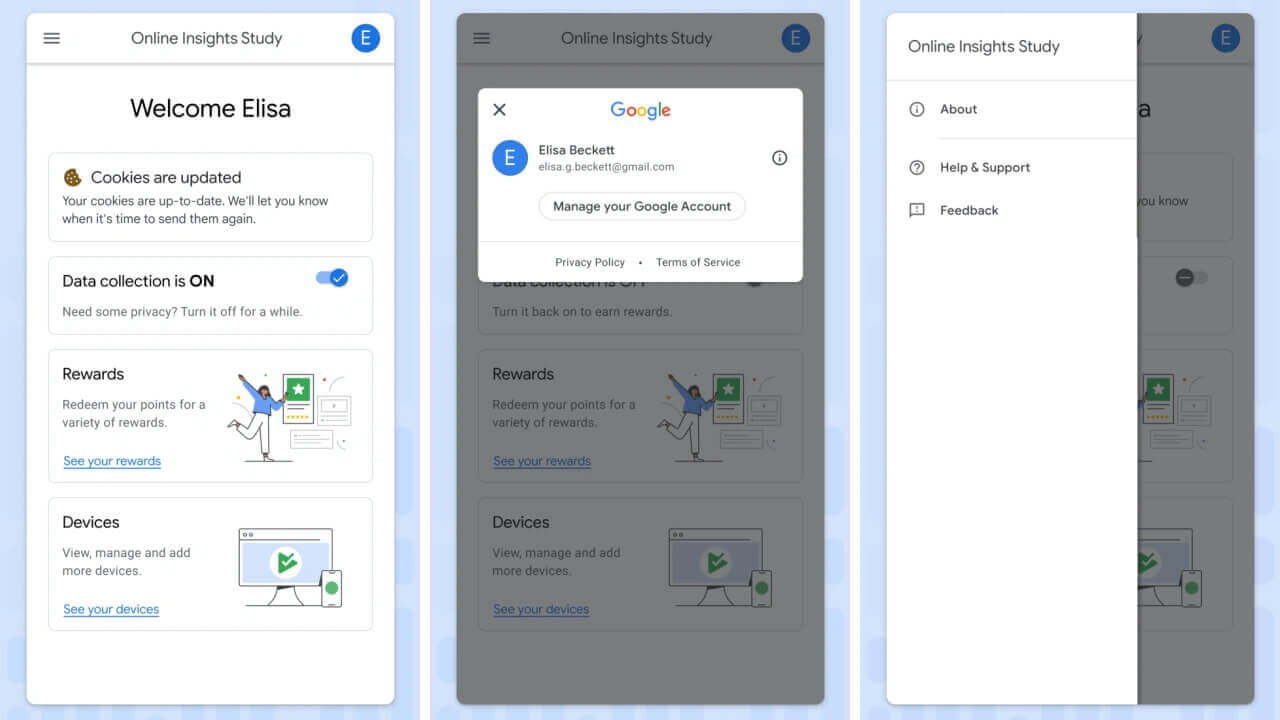This screenshot has width=1280, height=720.
Task: Turn off the Data collection is ON toggle
Action: [333, 278]
